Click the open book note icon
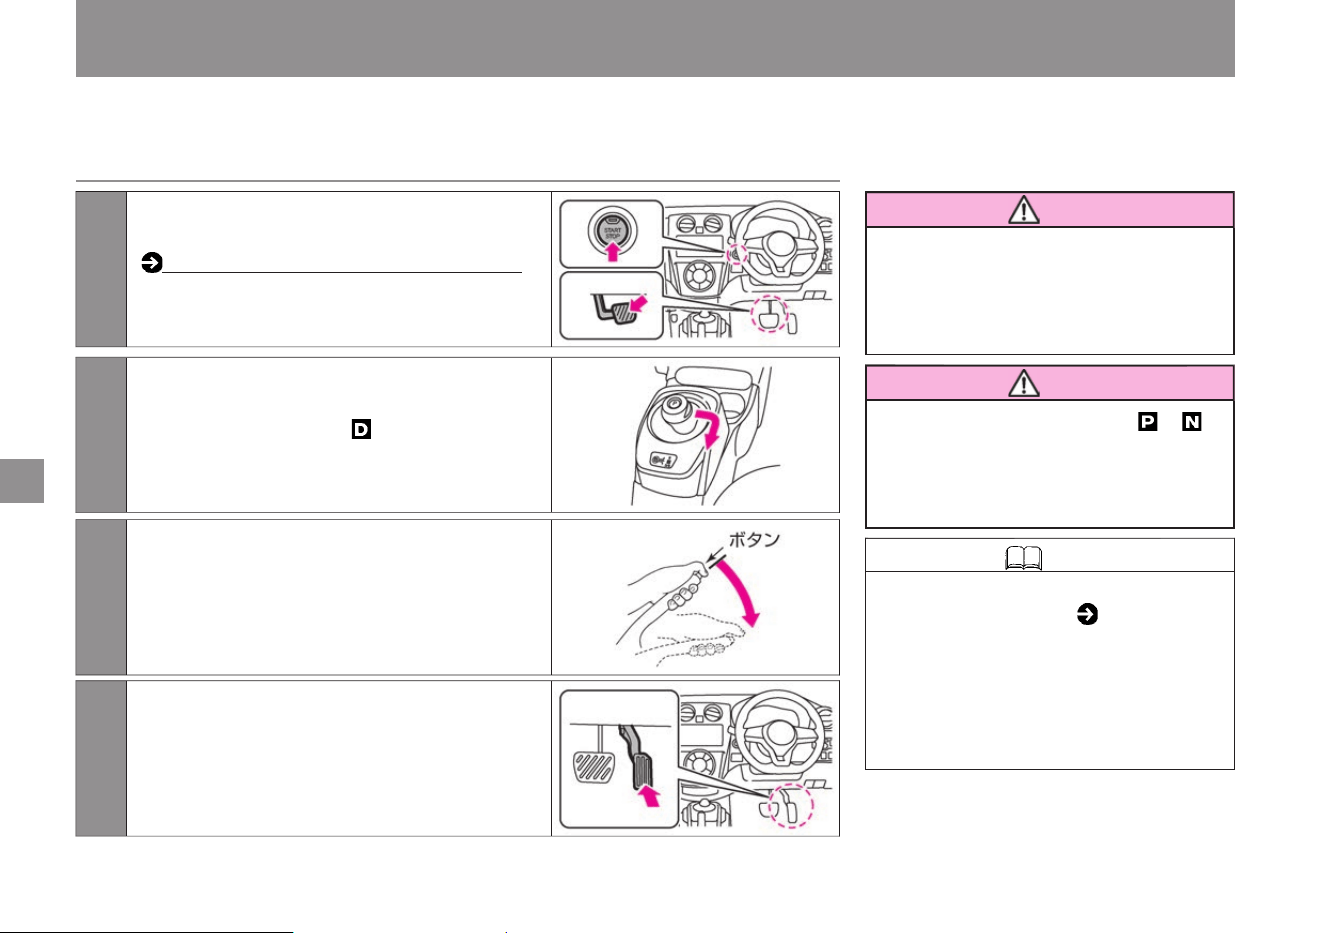The height and width of the screenshot is (933, 1324). point(1024,558)
